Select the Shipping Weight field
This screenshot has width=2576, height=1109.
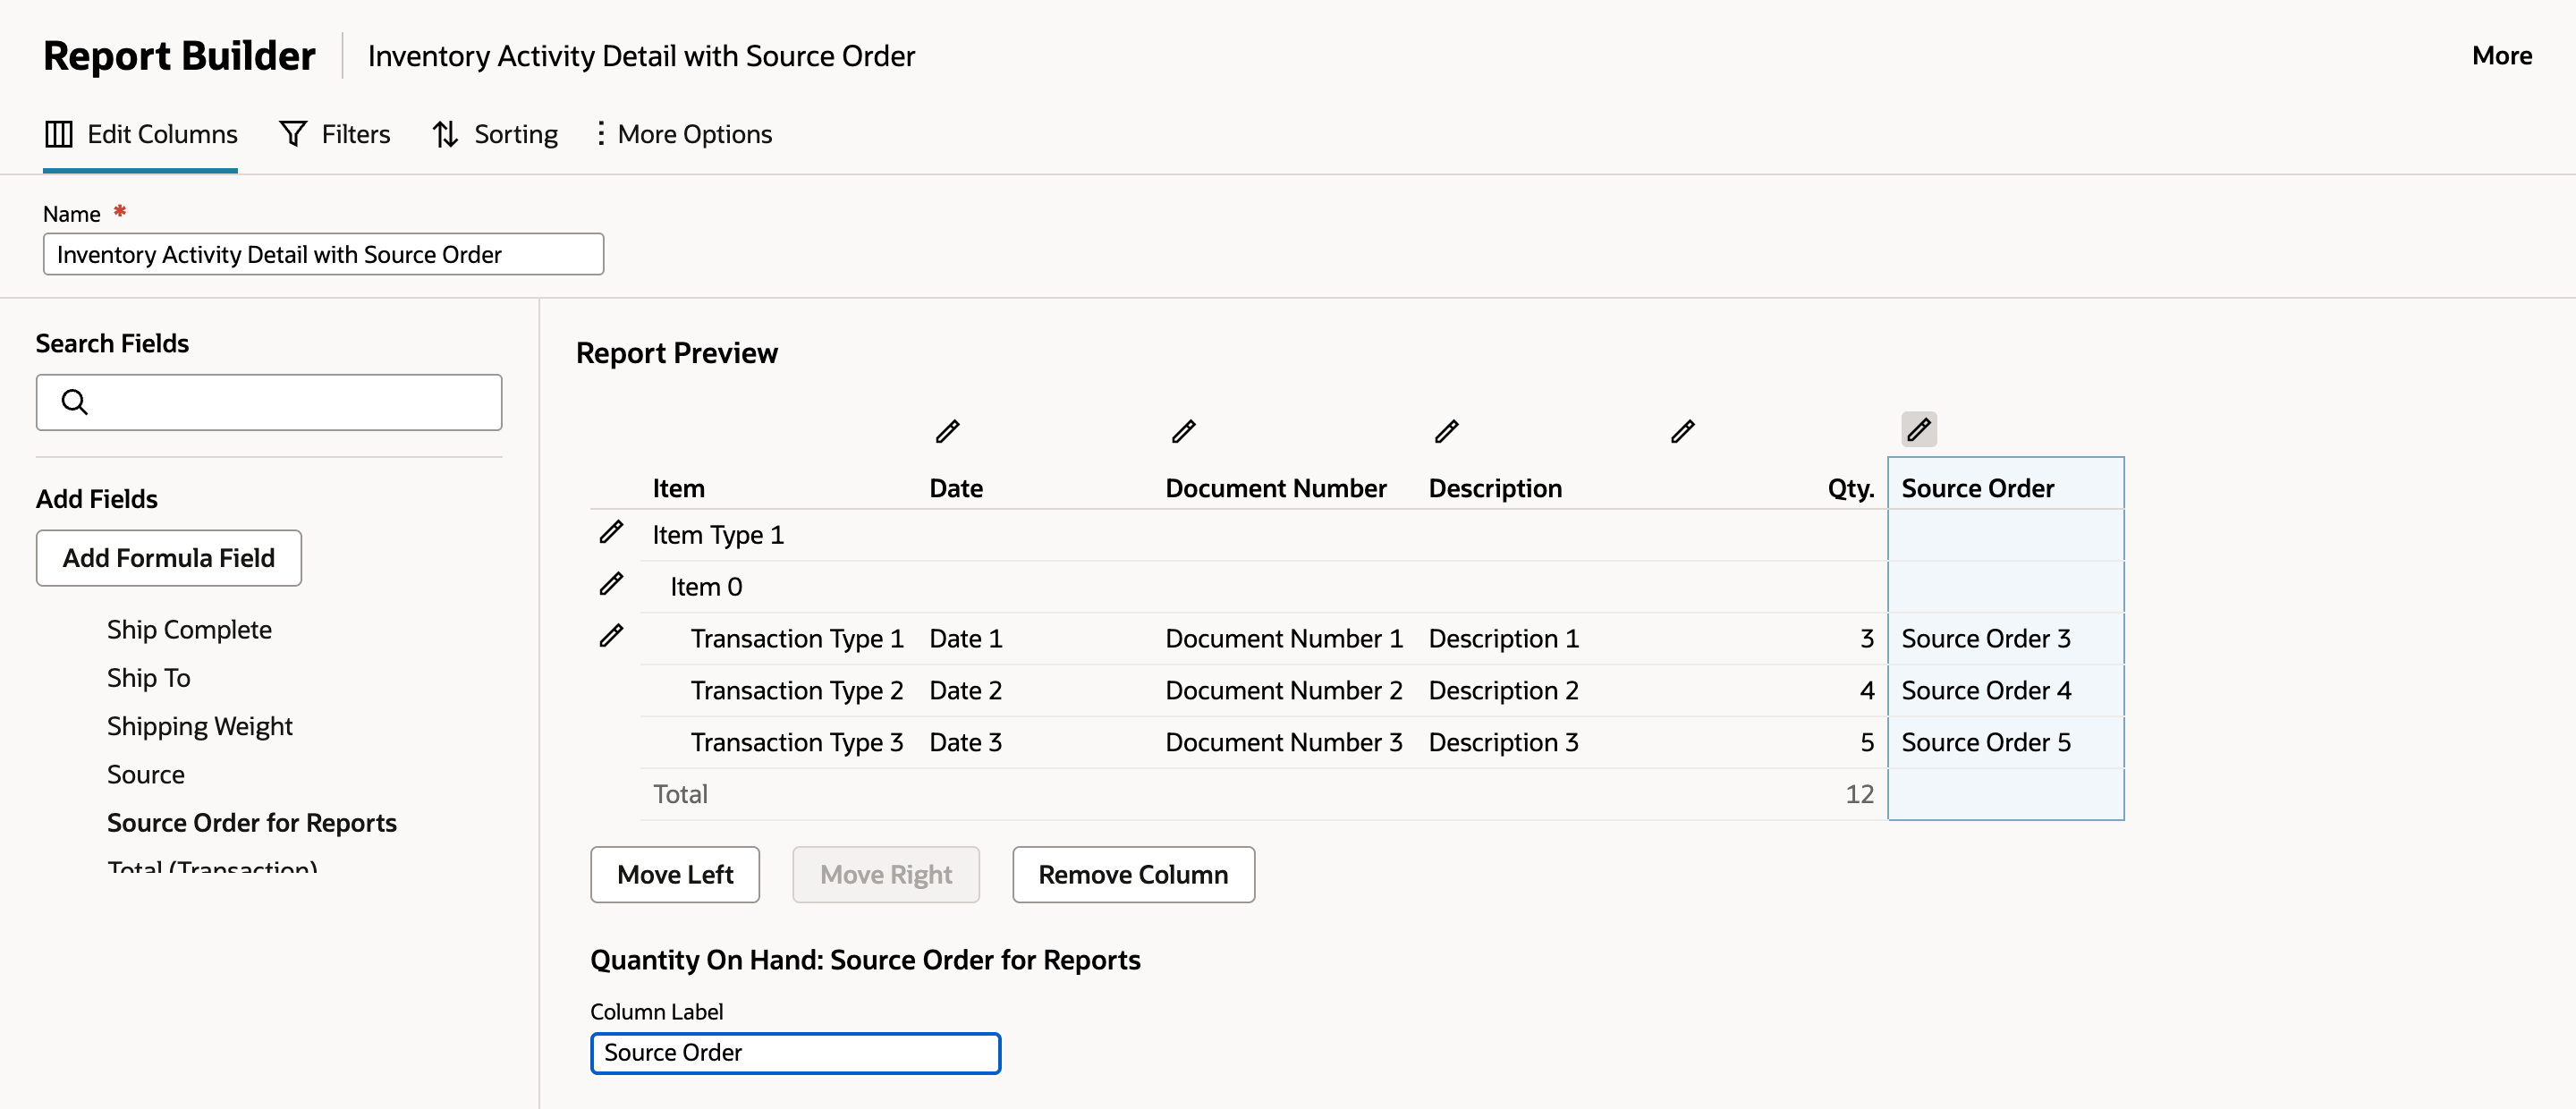click(199, 726)
